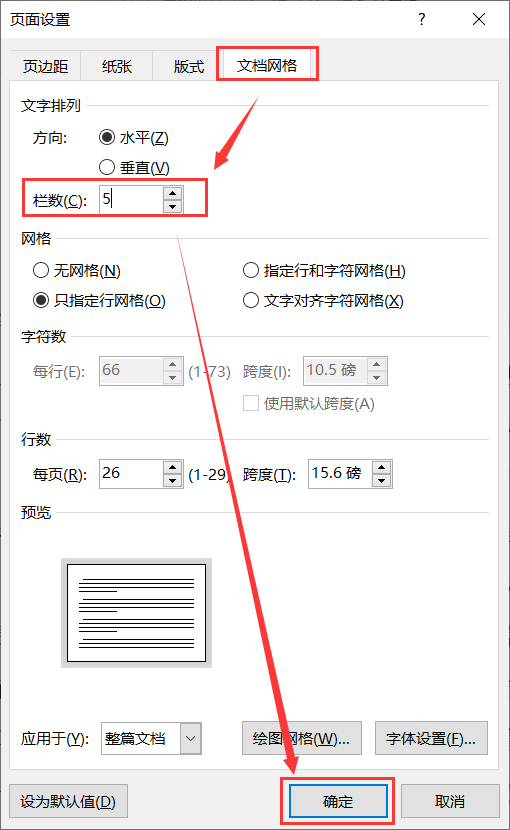This screenshot has width=510, height=830.
Task: Close the 页面设置 dialog
Action: click(479, 20)
